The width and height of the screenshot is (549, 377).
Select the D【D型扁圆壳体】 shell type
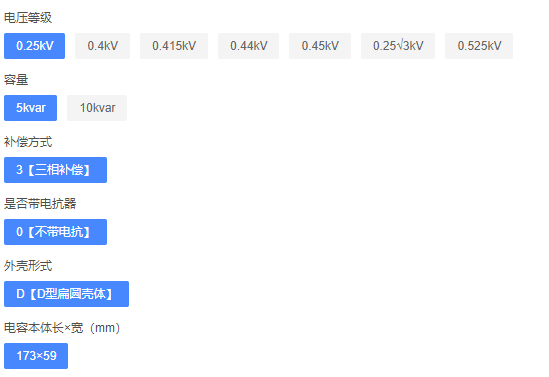[67, 294]
